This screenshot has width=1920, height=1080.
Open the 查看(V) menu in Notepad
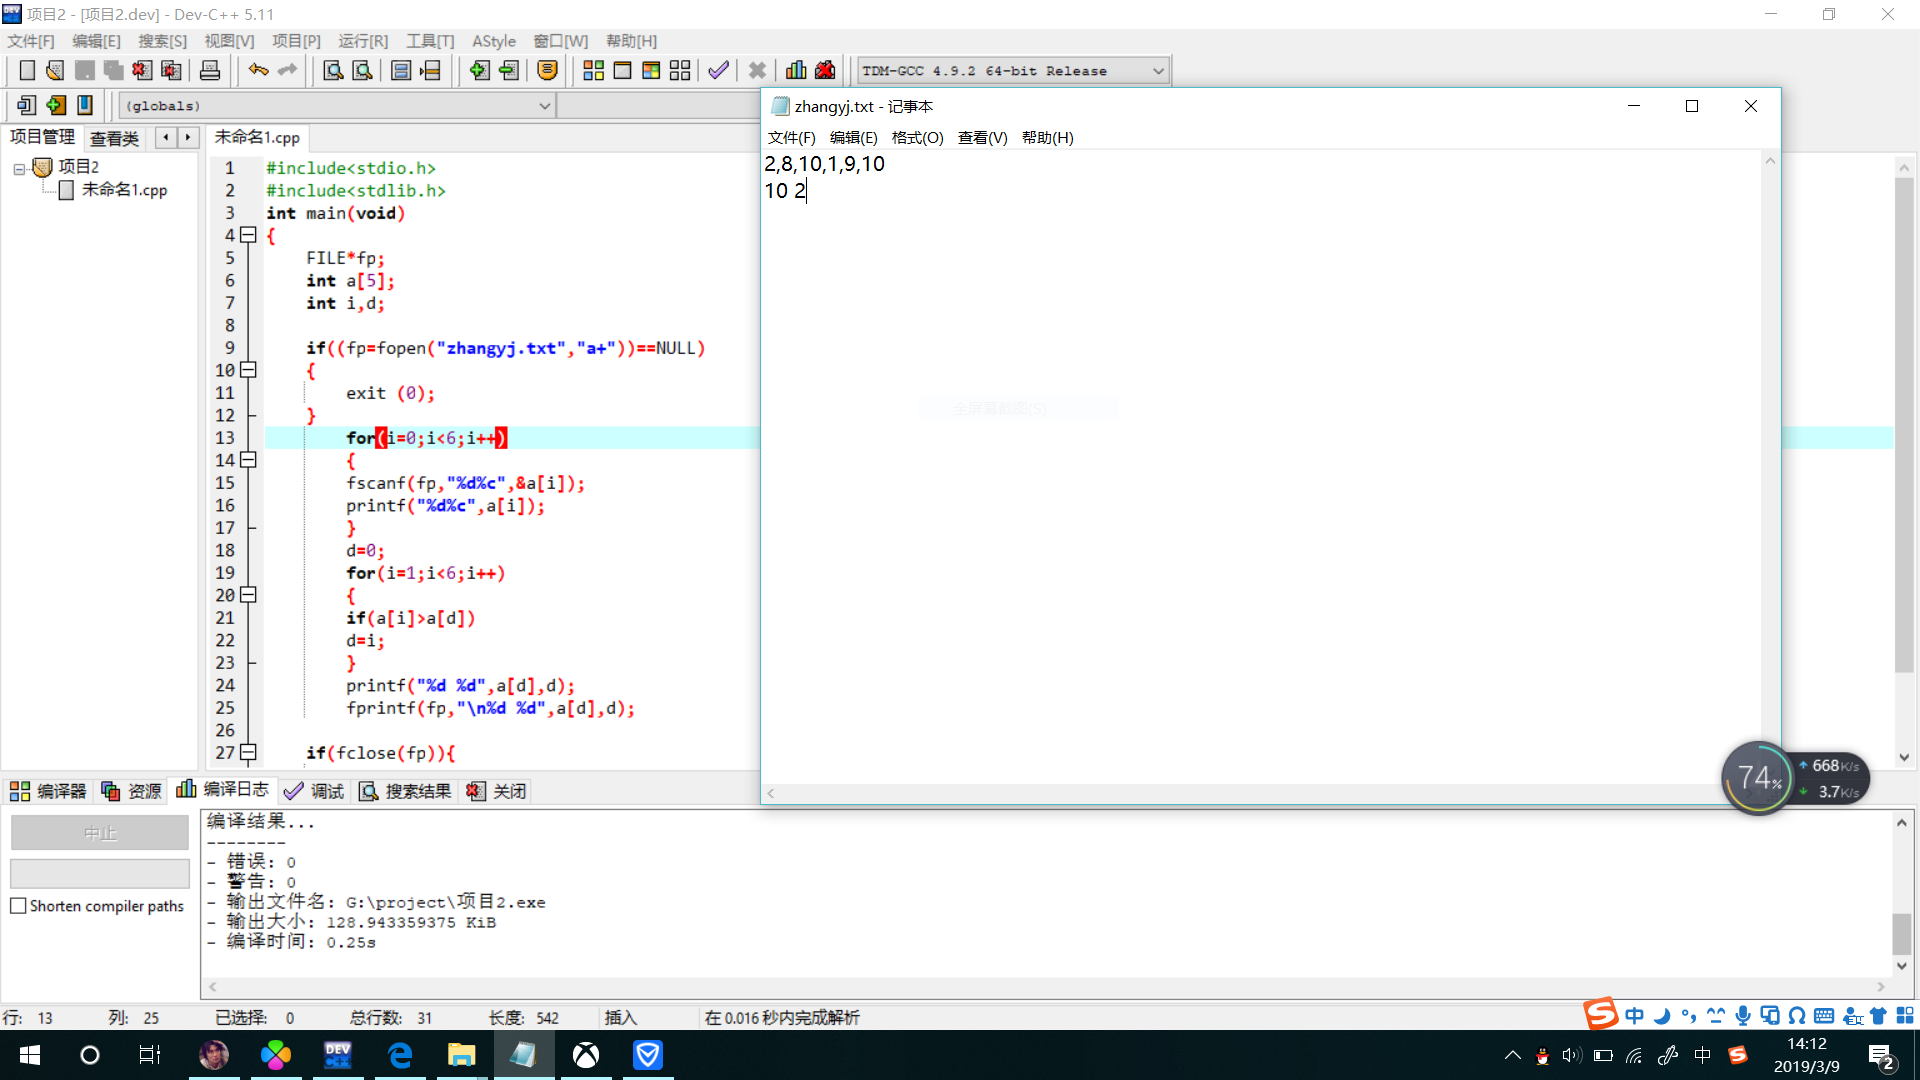tap(982, 138)
